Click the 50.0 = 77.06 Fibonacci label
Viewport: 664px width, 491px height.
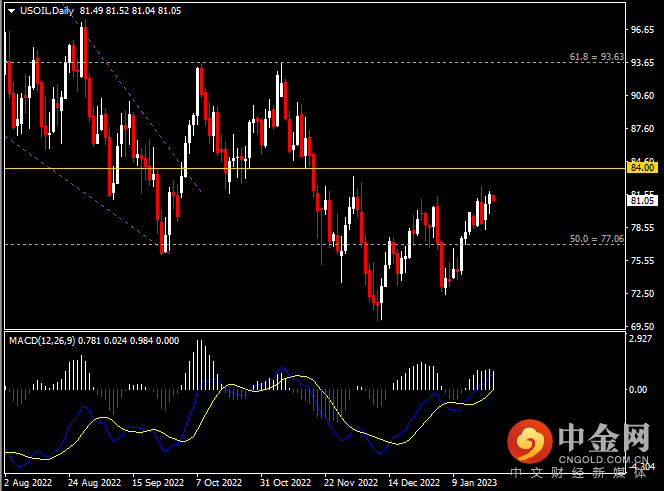596,239
